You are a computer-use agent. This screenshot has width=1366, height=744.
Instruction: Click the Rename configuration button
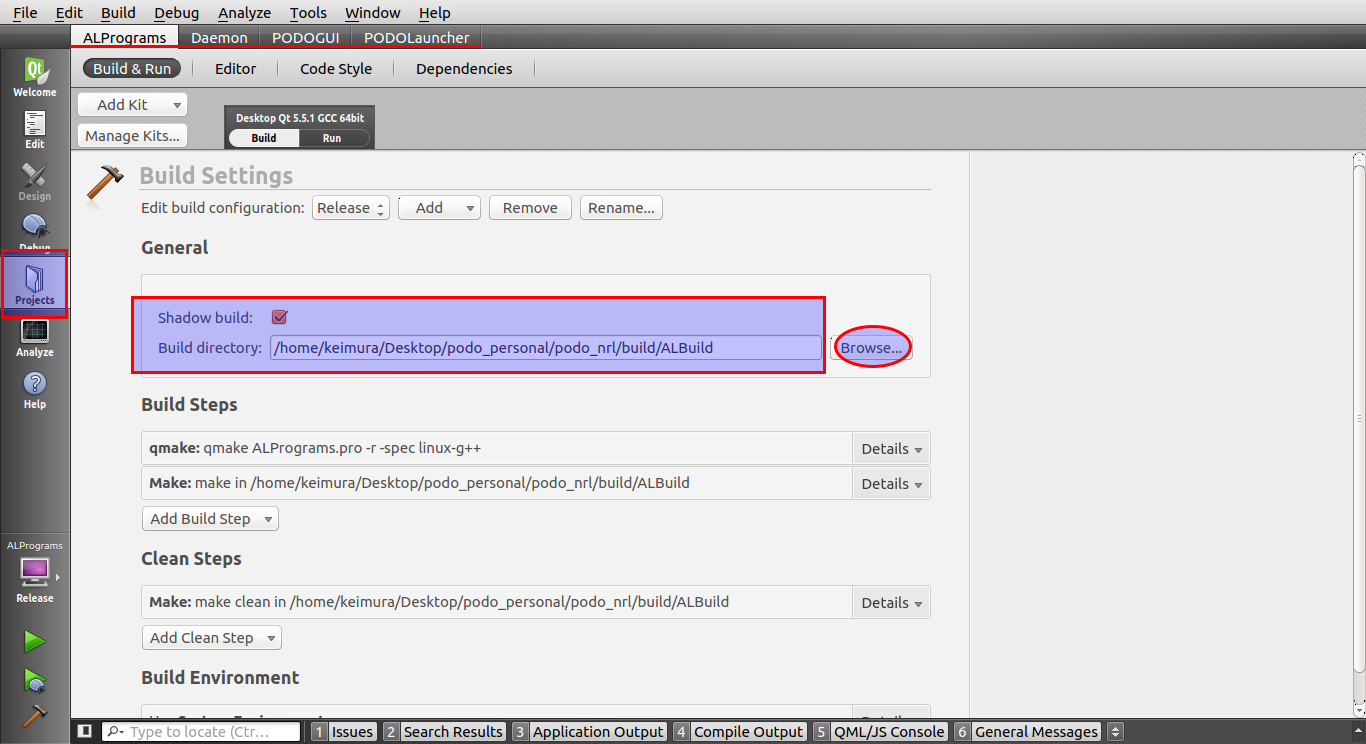pyautogui.click(x=621, y=208)
